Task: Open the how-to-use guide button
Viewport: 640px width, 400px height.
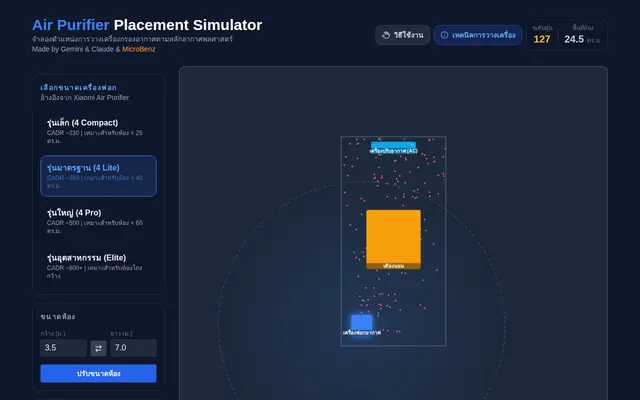Action: (x=402, y=35)
